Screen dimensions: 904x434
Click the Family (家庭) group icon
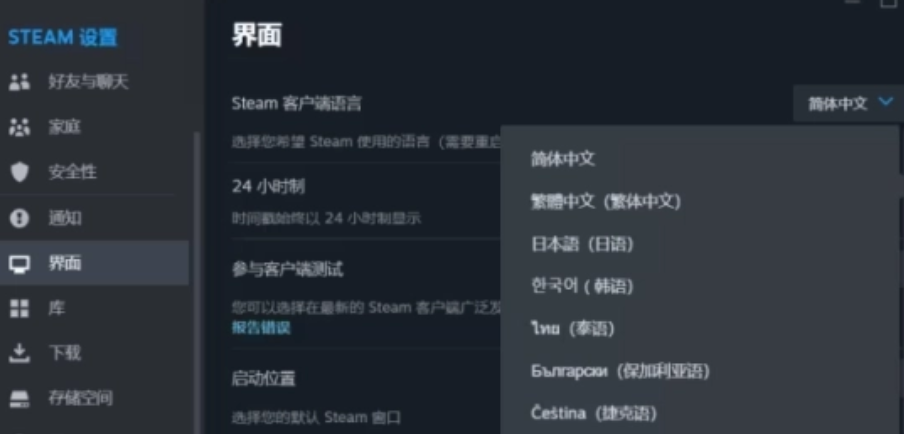tap(20, 127)
